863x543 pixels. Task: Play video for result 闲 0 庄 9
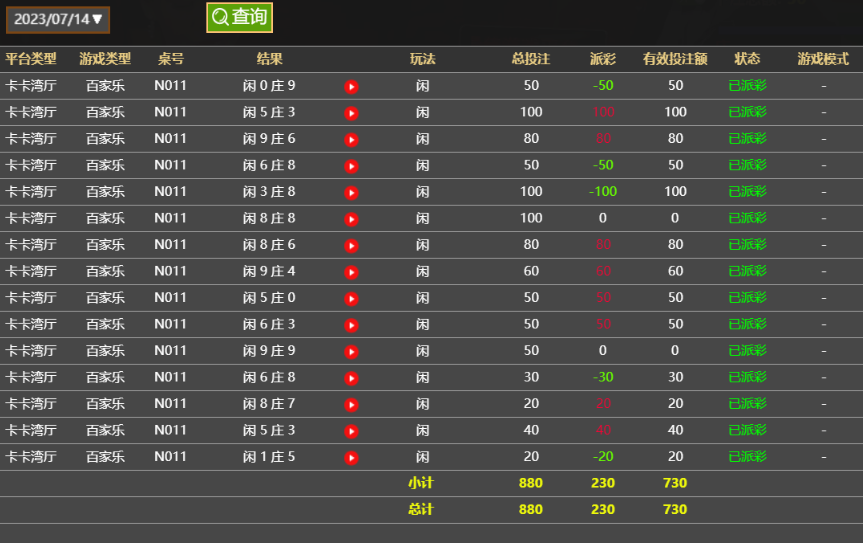click(351, 86)
